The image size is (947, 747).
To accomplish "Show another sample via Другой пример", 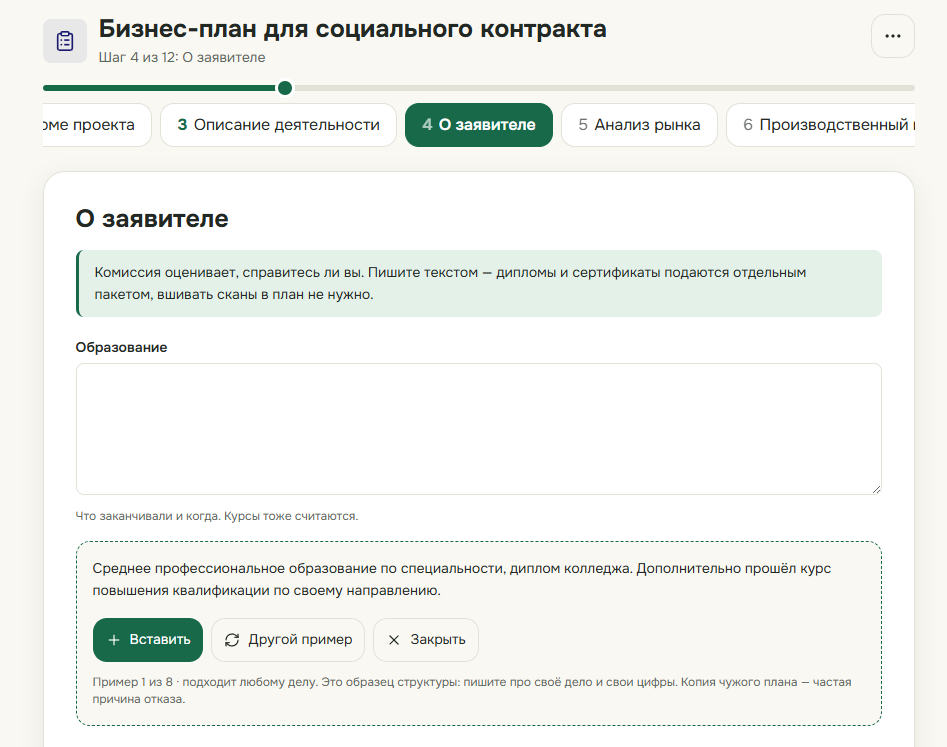I will click(x=288, y=640).
